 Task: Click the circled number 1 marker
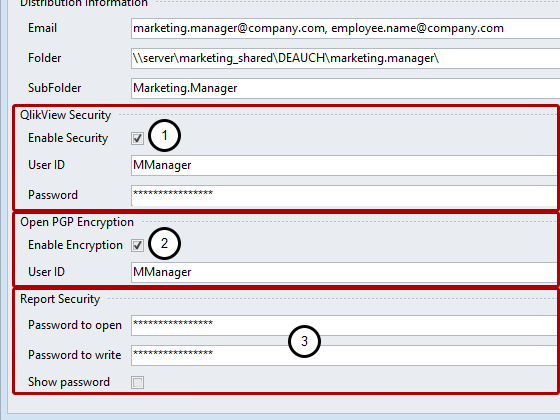[x=164, y=136]
